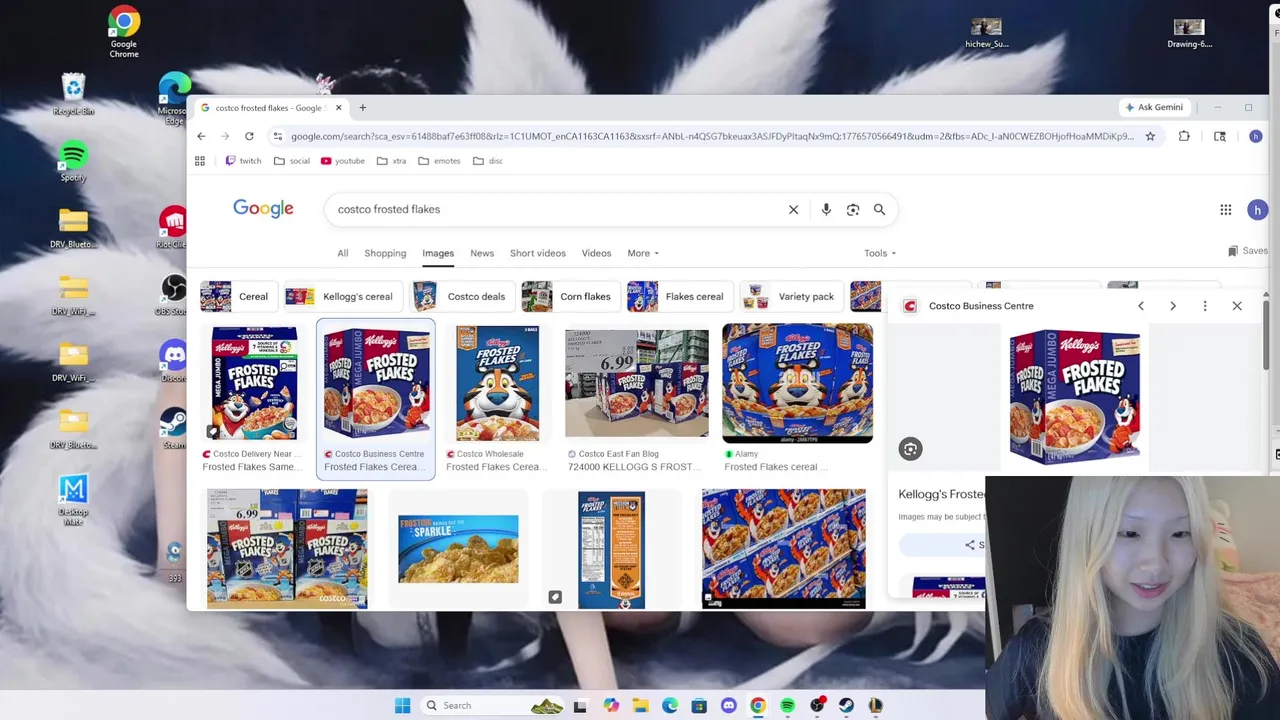The width and height of the screenshot is (1280, 720).
Task: Select the Images tab
Action: pos(438,253)
